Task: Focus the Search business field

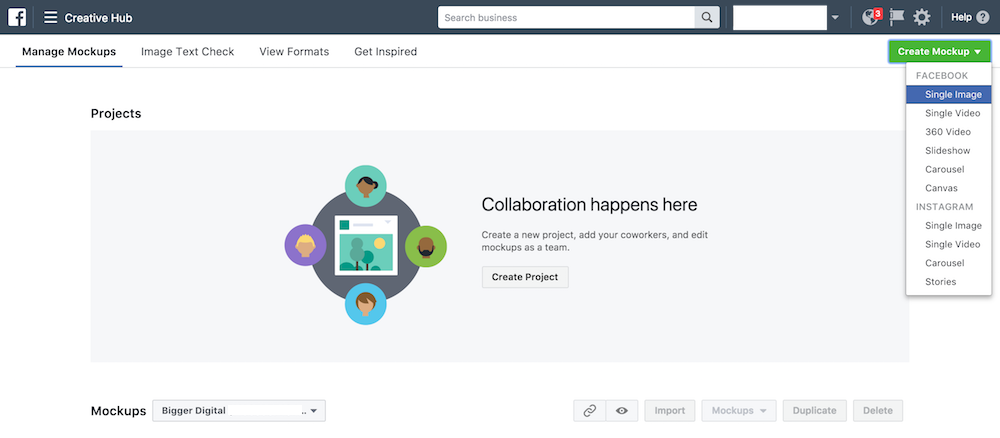Action: (x=566, y=17)
